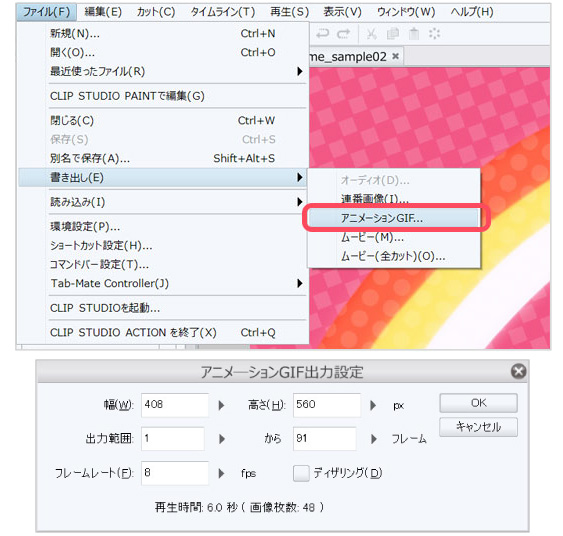Open arrow beside frame rate field
This screenshot has height=536, width=563.
click(x=222, y=474)
